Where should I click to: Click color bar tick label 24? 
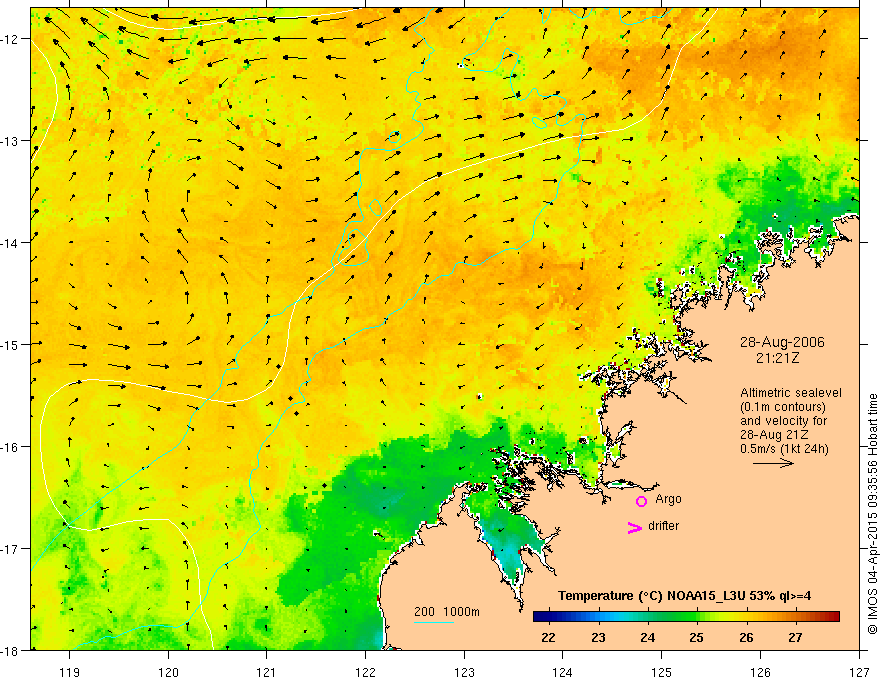coord(648,637)
